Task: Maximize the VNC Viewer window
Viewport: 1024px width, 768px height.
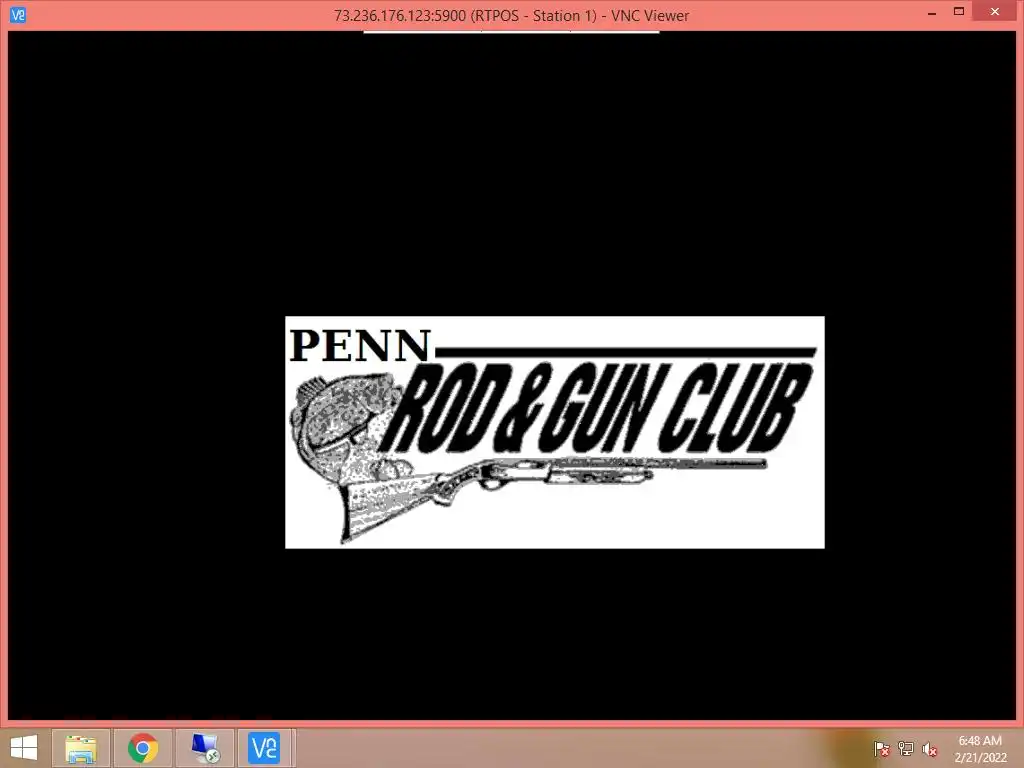Action: coord(959,12)
